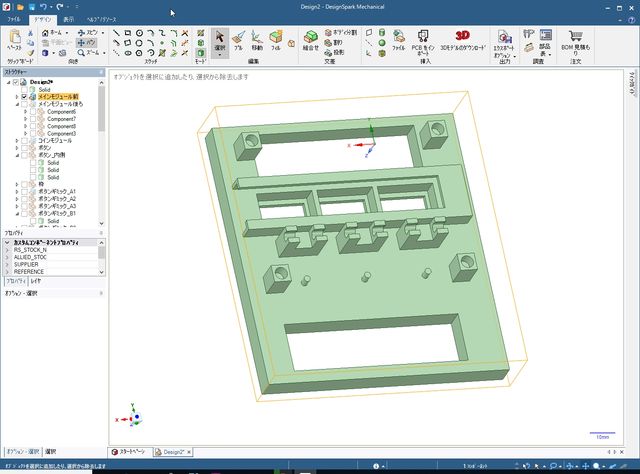Expand the RS_STOCK_N property row
640x474 pixels.
pyautogui.click(x=7, y=250)
